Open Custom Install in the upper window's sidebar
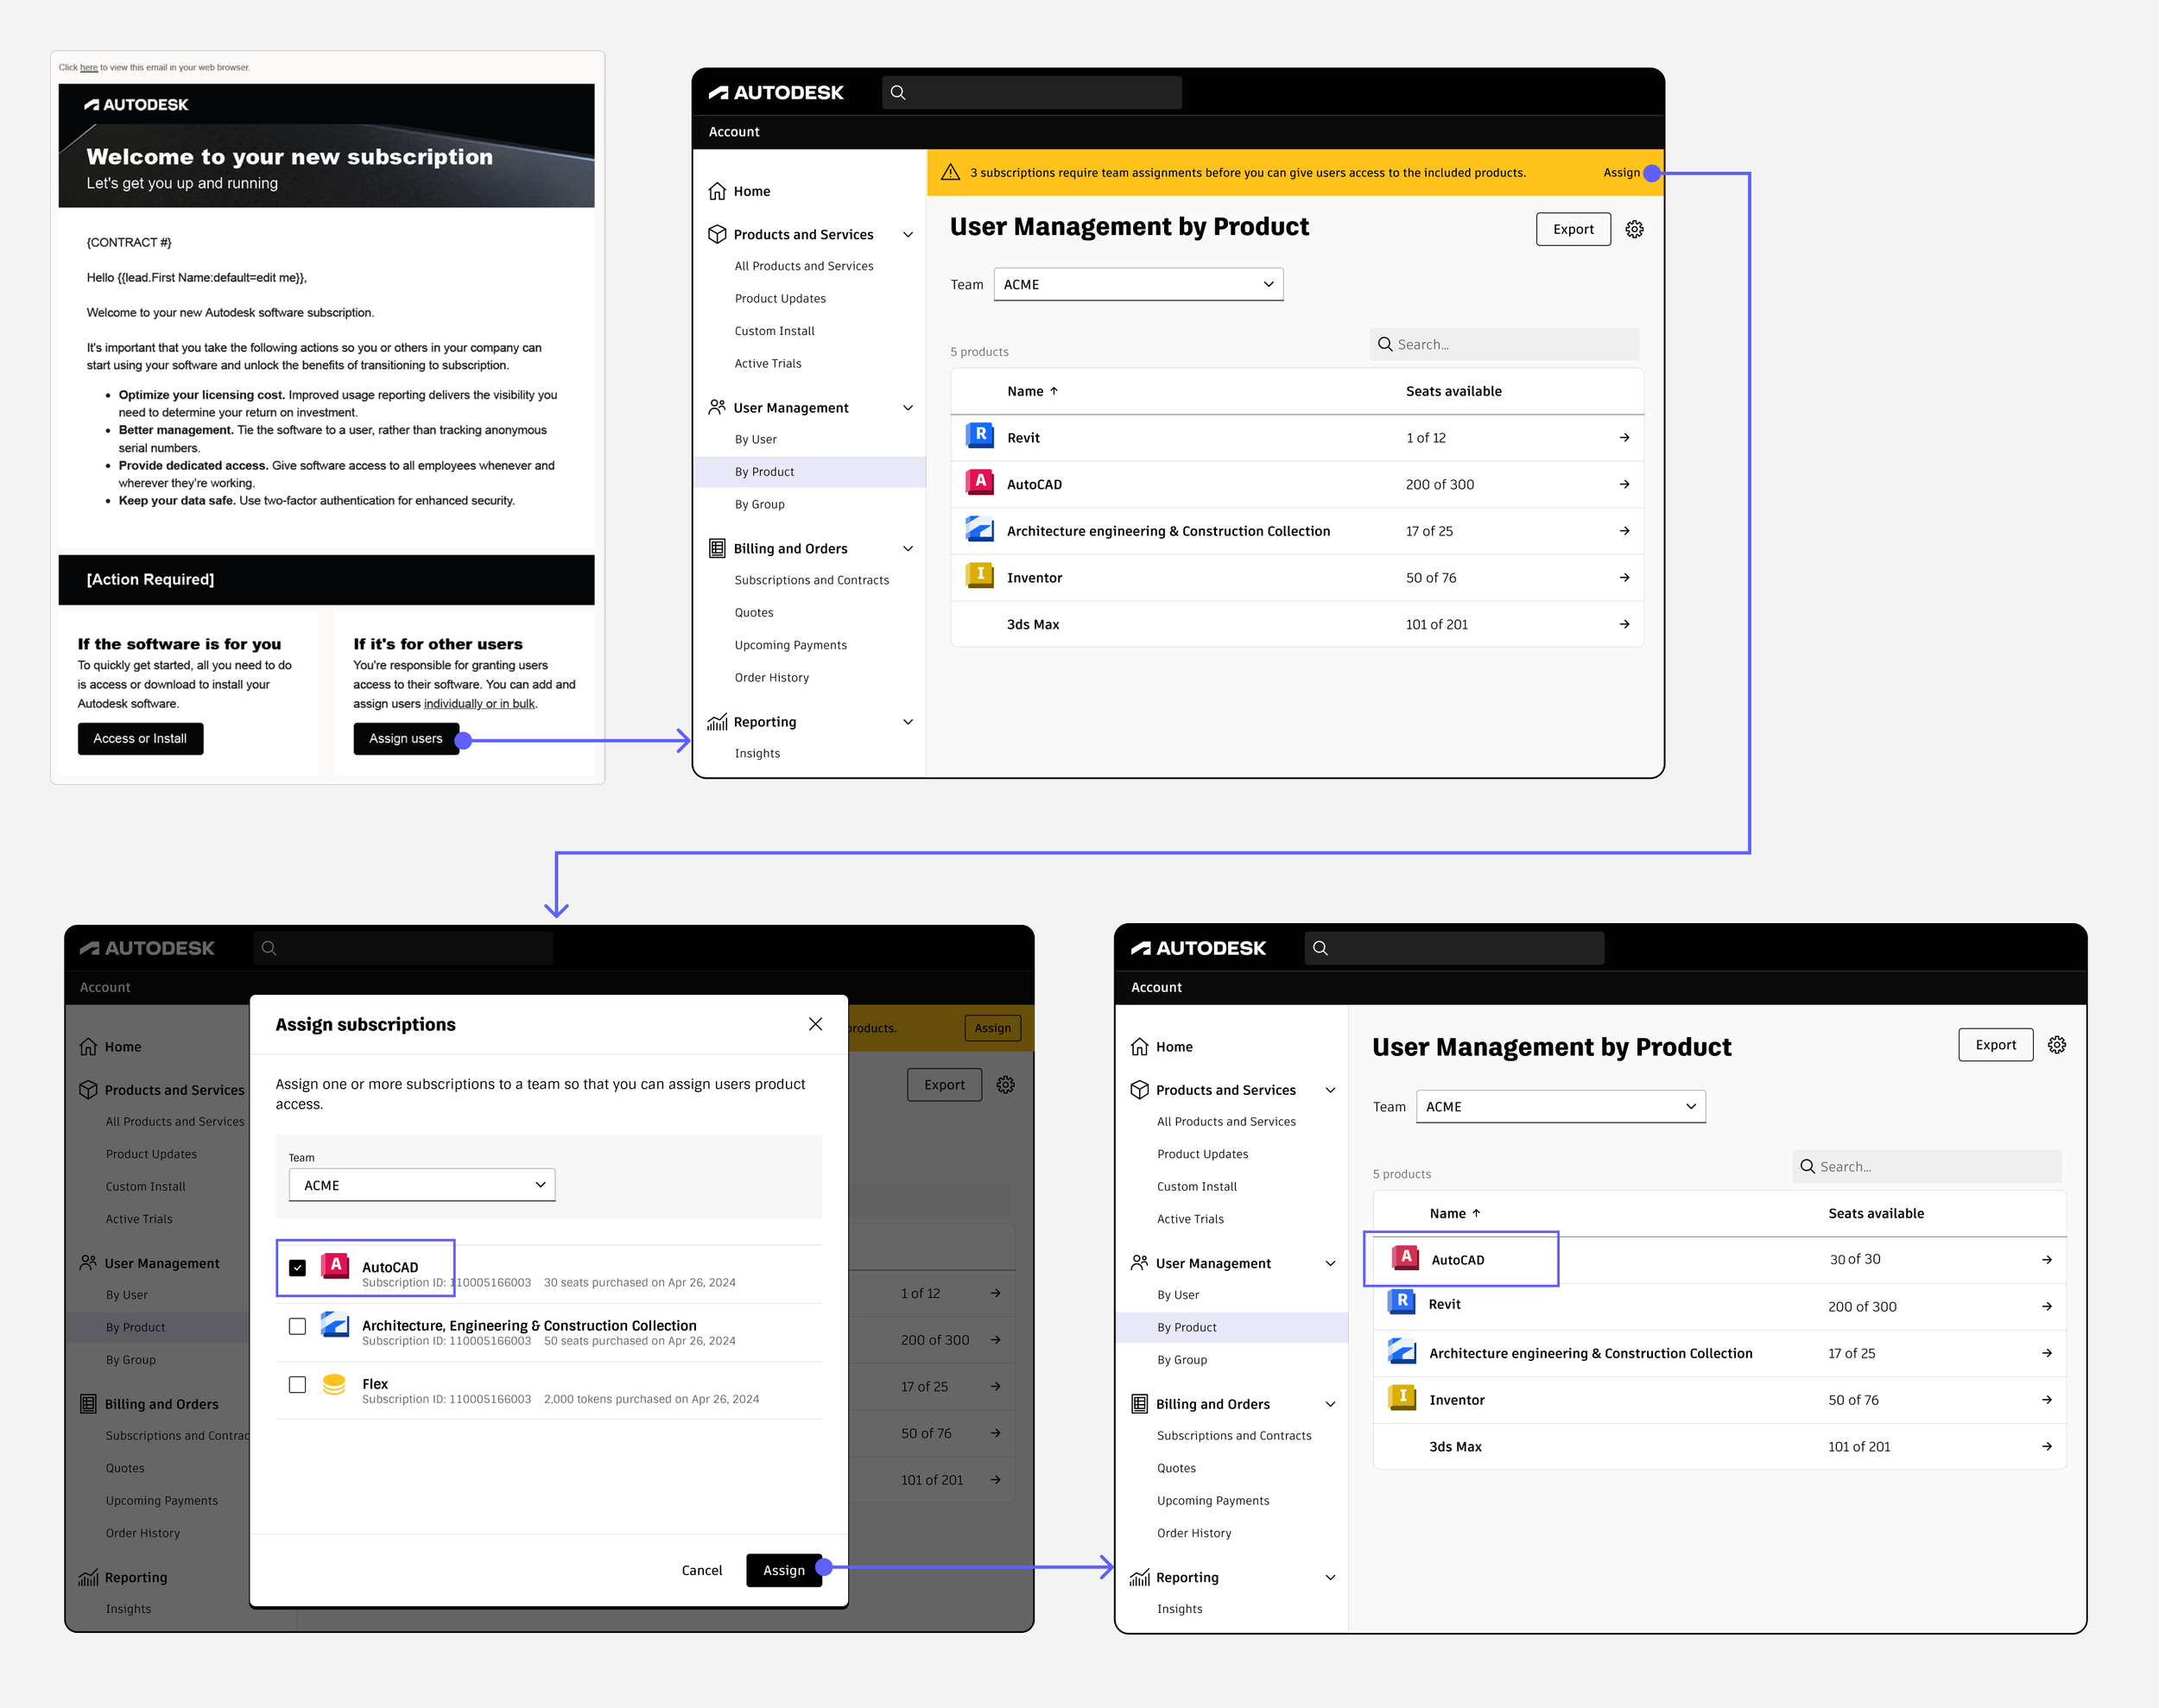2159x1708 pixels. [x=774, y=331]
